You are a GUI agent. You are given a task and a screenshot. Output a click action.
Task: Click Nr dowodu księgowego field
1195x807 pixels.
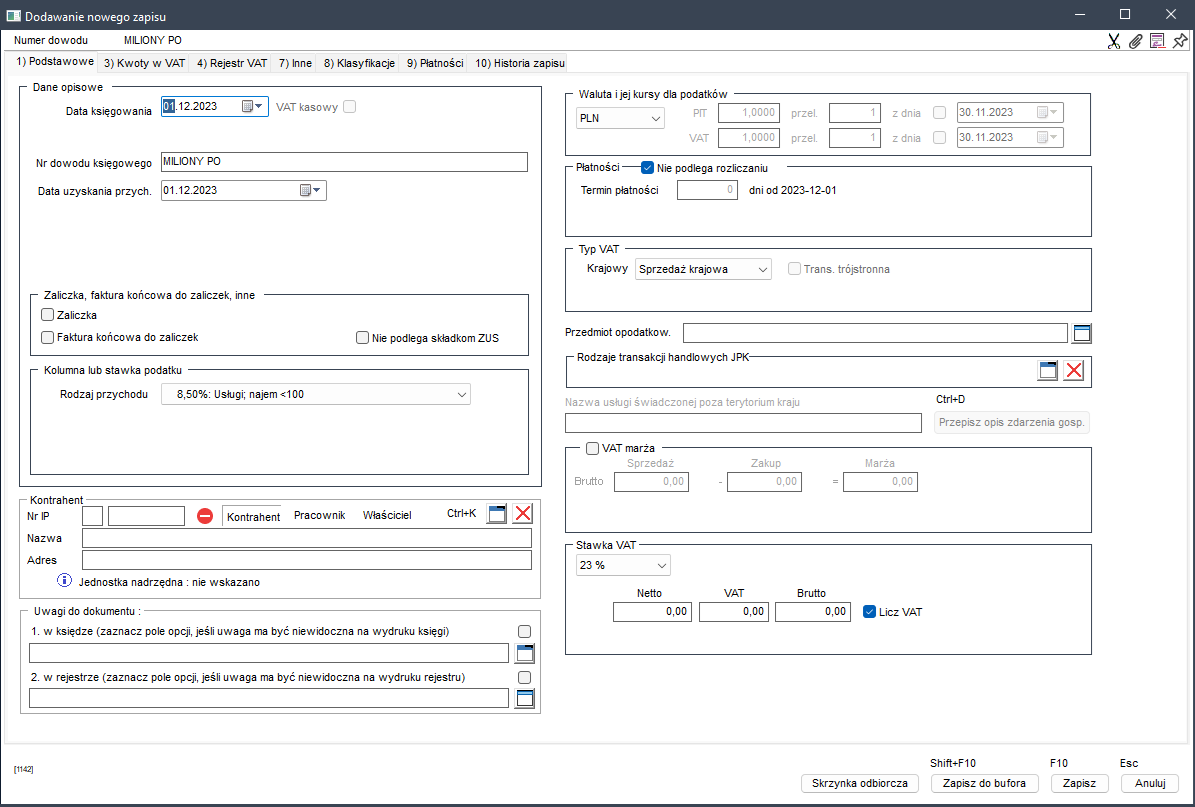[344, 162]
